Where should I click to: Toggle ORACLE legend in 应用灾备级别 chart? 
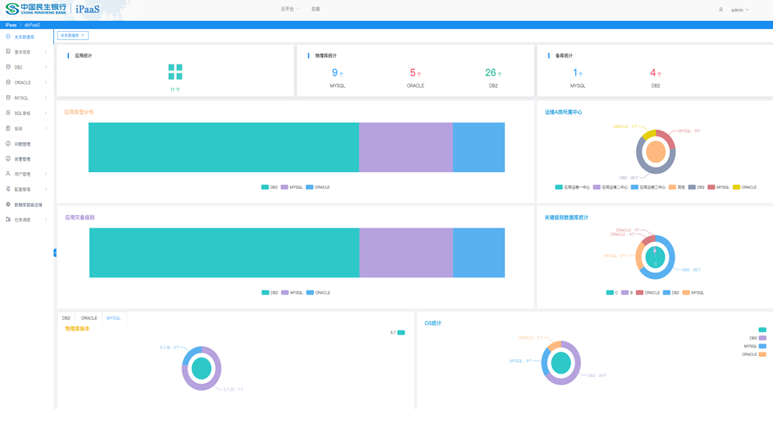[318, 293]
